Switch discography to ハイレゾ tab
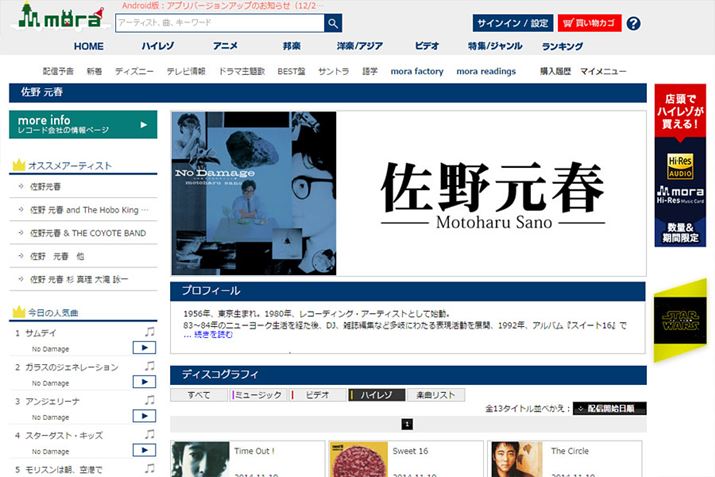 click(x=377, y=395)
